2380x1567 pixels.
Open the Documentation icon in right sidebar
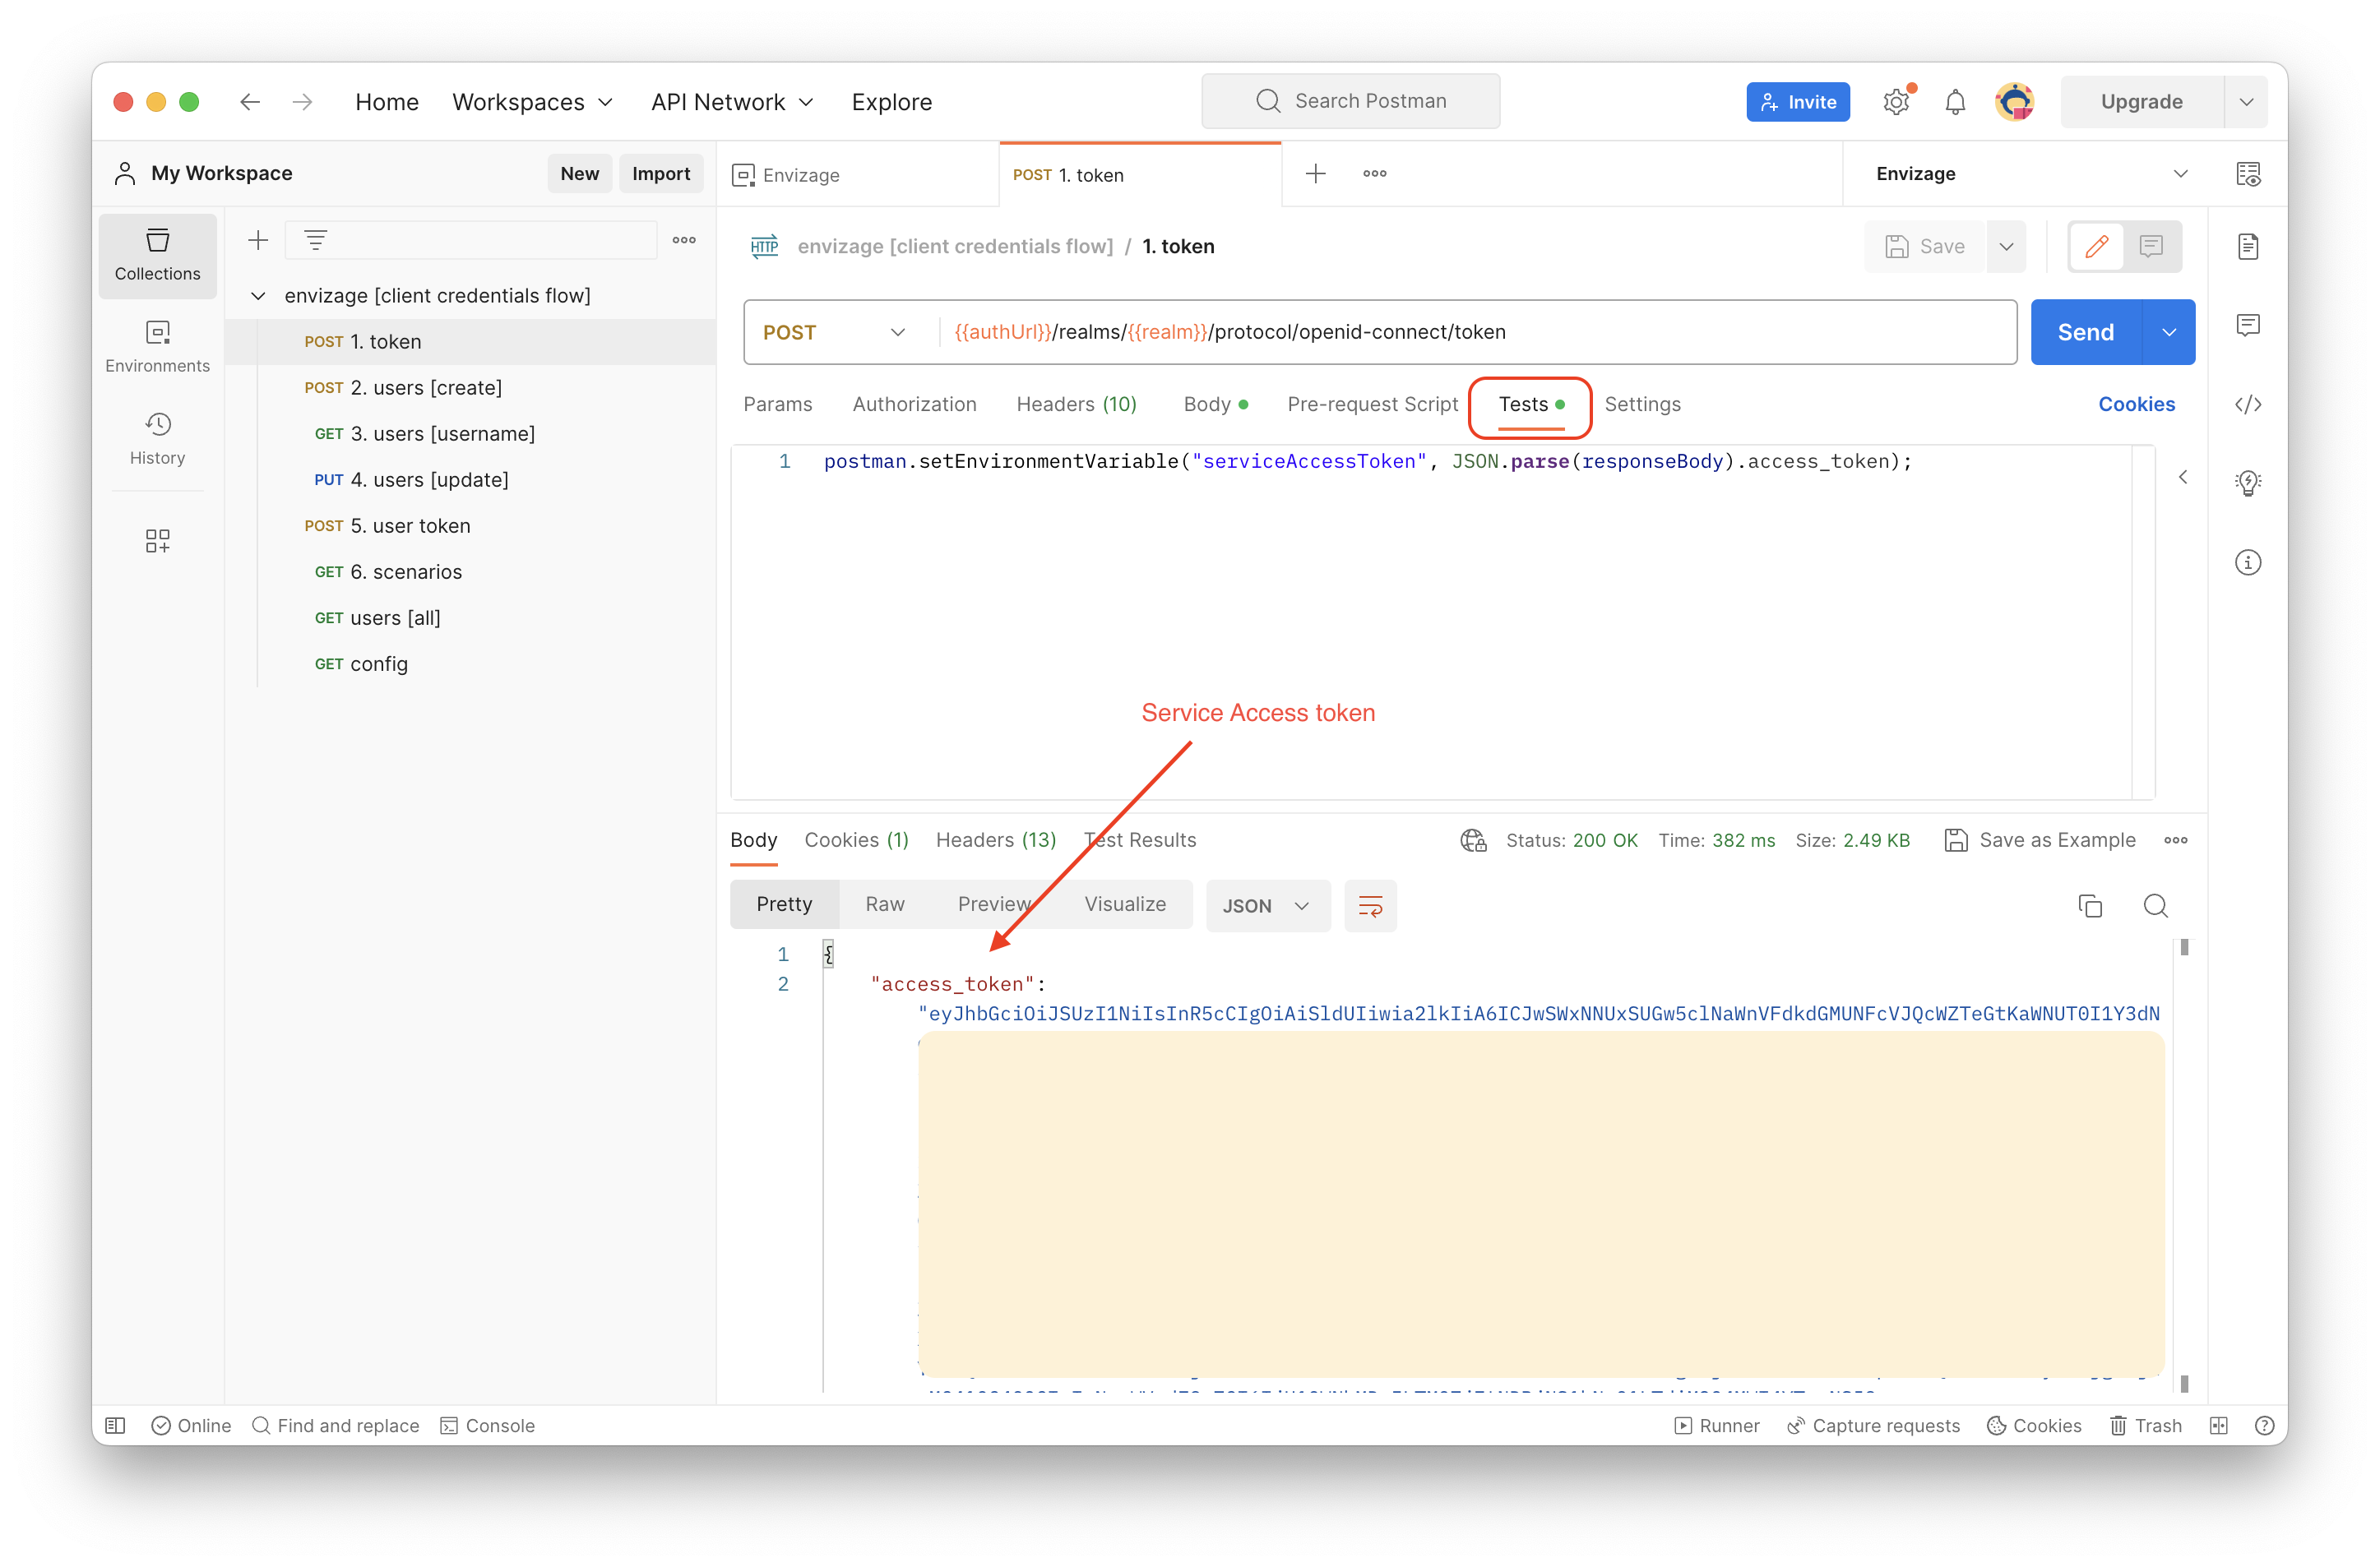2248,246
